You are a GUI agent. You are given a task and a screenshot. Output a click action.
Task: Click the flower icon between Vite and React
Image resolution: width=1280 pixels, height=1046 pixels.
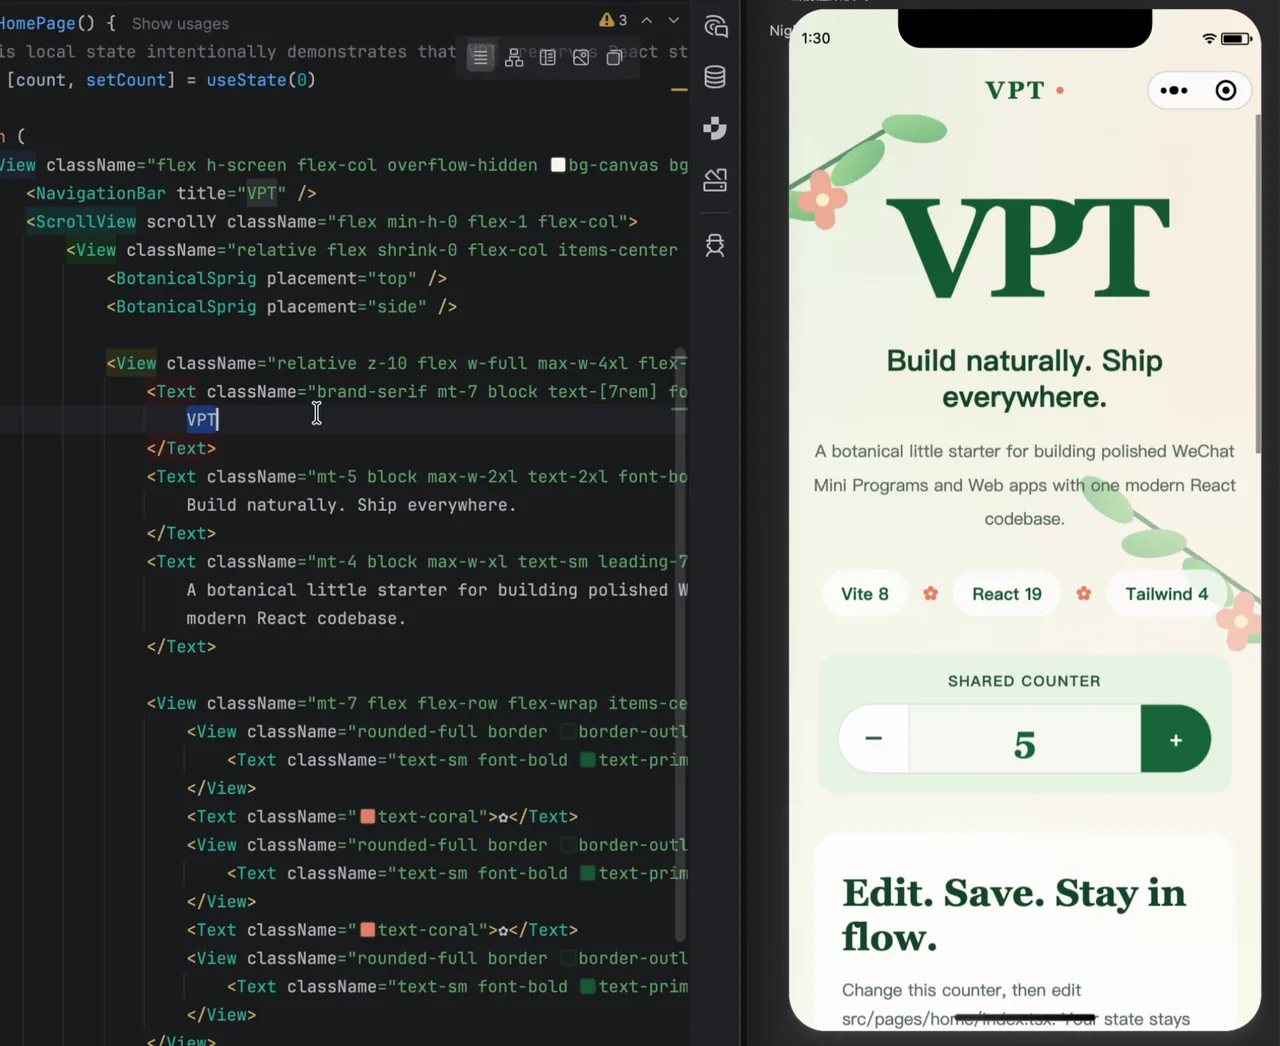click(931, 594)
